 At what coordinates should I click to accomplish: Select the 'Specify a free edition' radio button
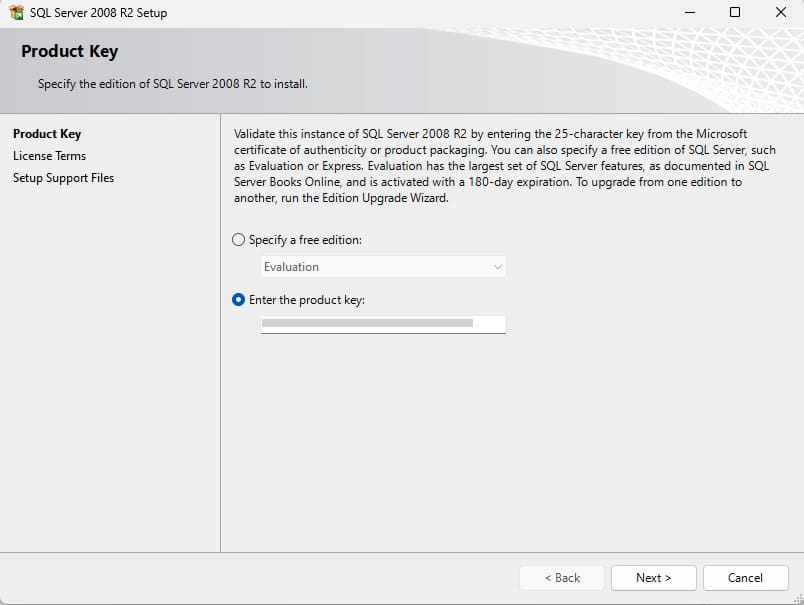[x=238, y=240]
